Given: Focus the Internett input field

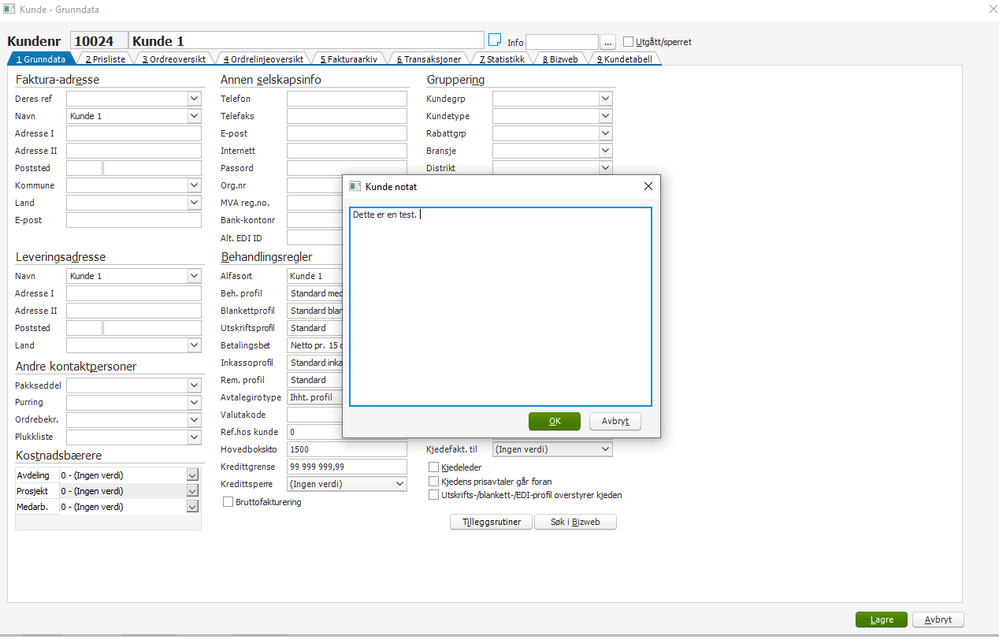Looking at the screenshot, I should (347, 150).
